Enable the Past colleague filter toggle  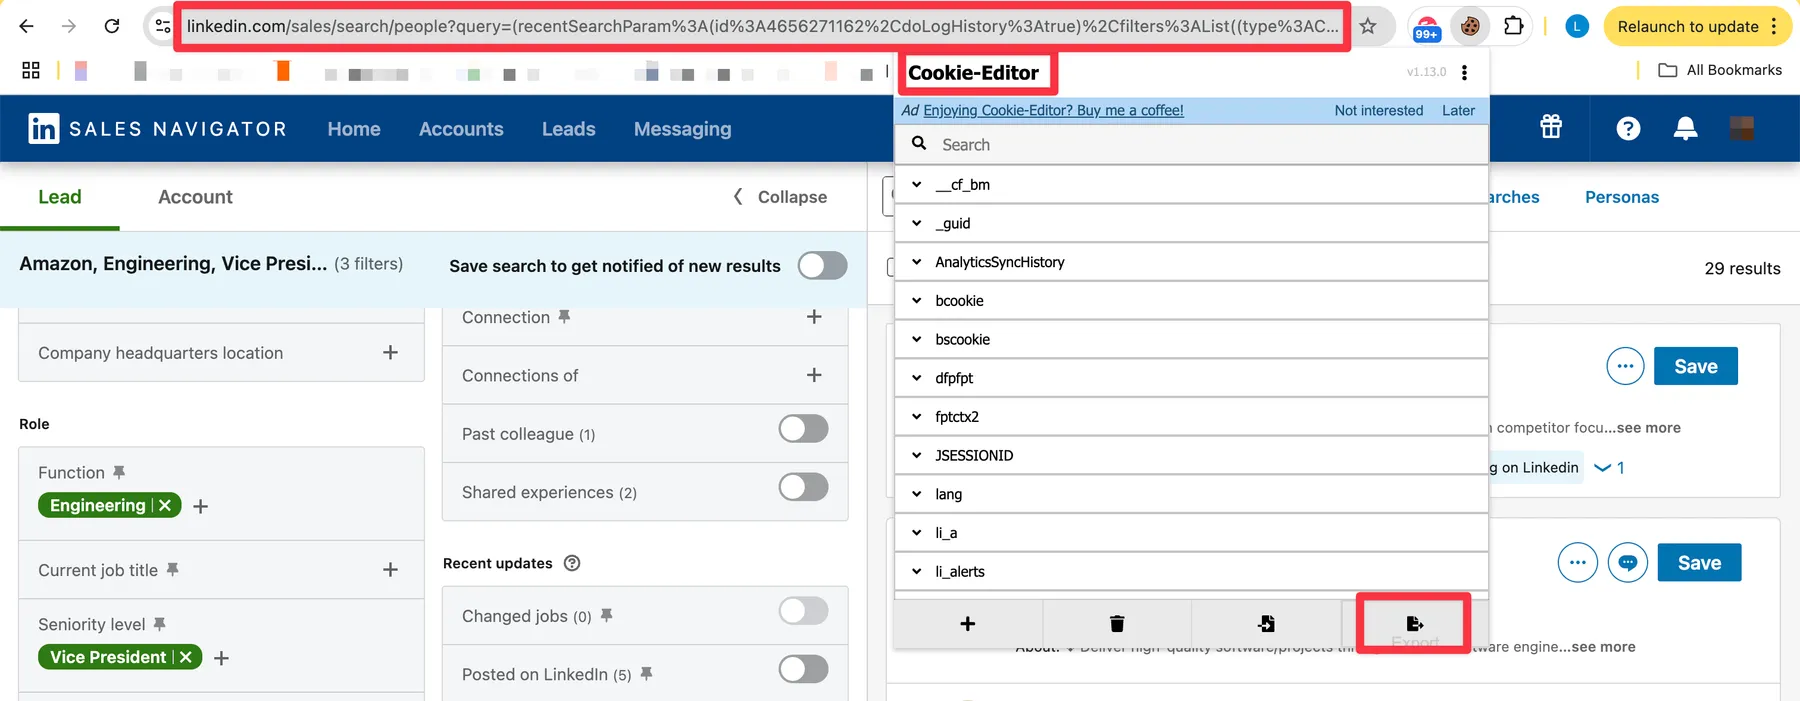804,428
